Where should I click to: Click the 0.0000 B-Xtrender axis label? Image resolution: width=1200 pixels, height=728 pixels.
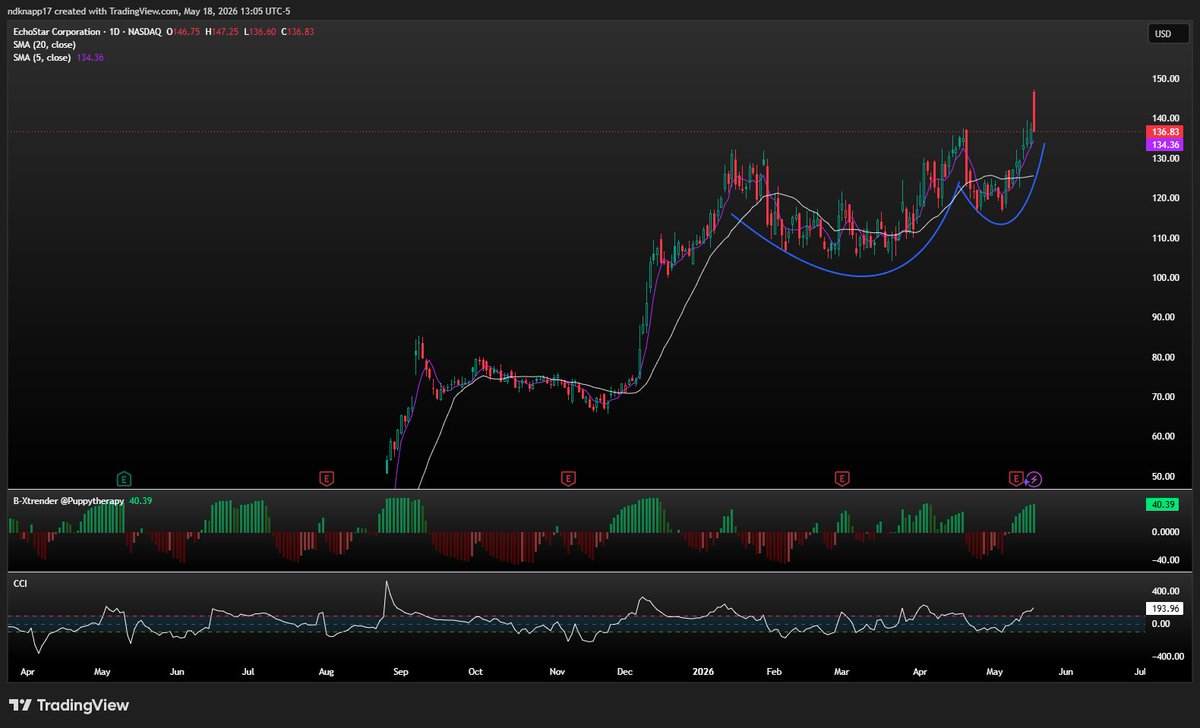click(1164, 532)
